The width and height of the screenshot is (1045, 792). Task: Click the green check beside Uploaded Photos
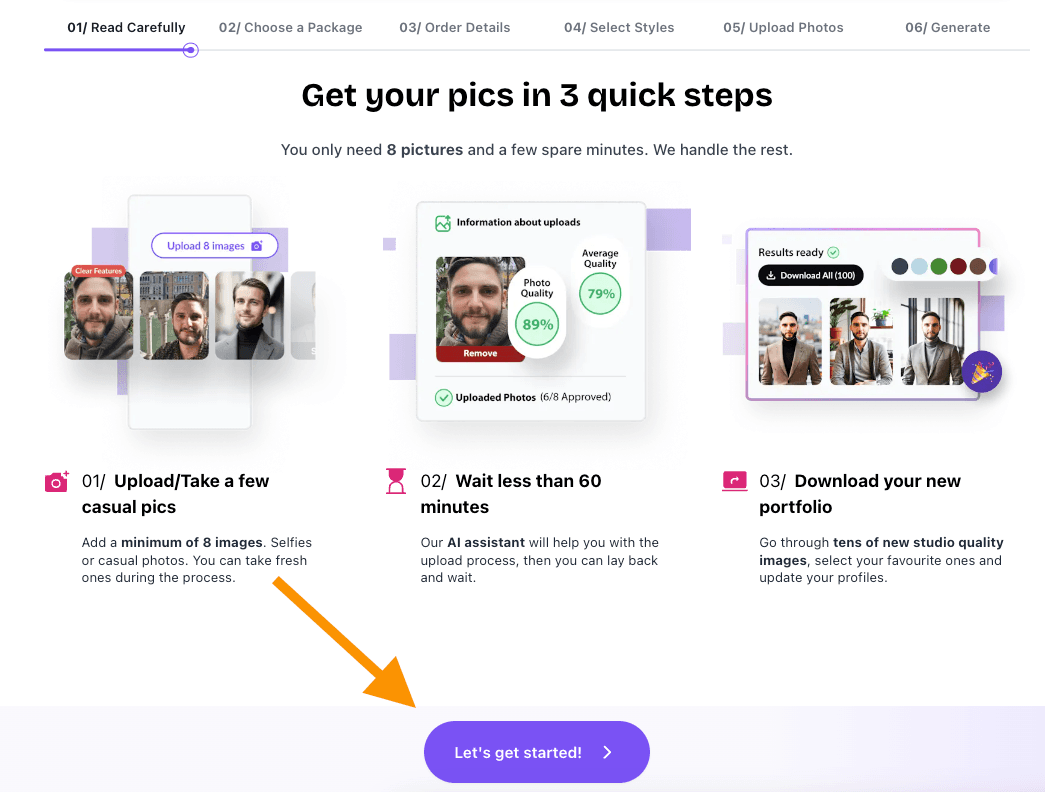443,397
